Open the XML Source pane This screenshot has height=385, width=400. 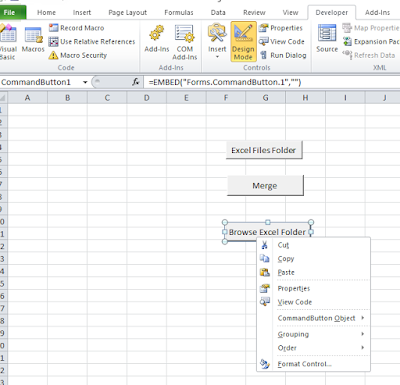(x=327, y=39)
